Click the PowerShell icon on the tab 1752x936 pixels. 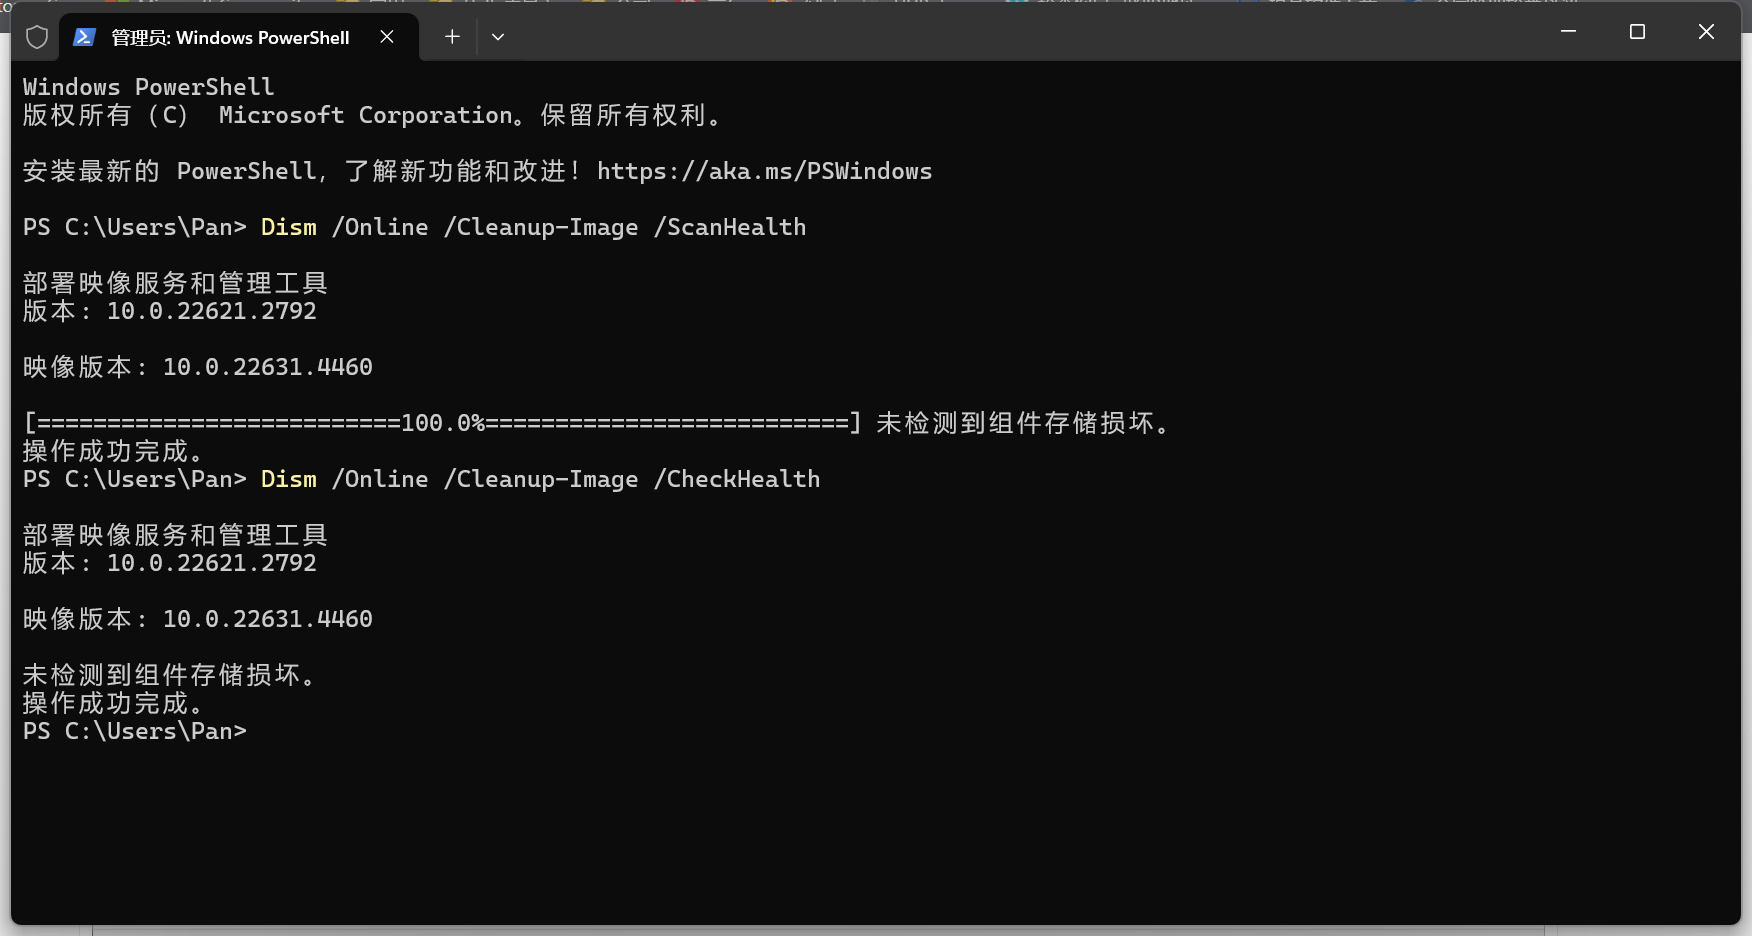click(84, 37)
